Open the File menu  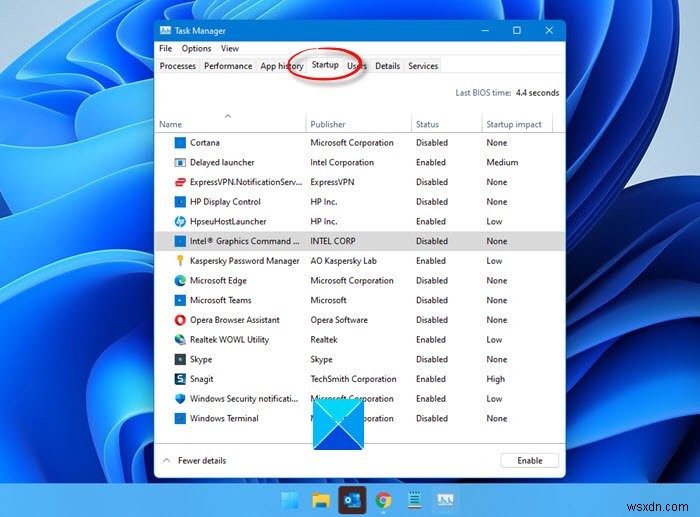pos(166,48)
